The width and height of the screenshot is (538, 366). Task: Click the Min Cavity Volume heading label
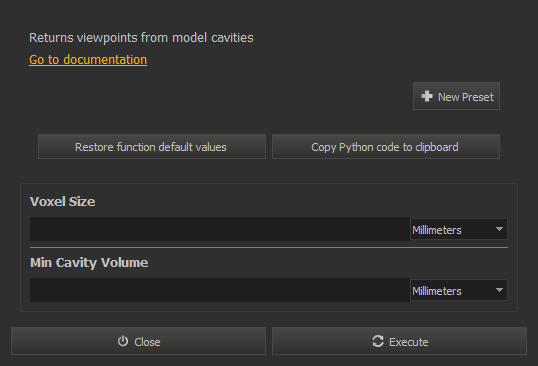point(89,263)
